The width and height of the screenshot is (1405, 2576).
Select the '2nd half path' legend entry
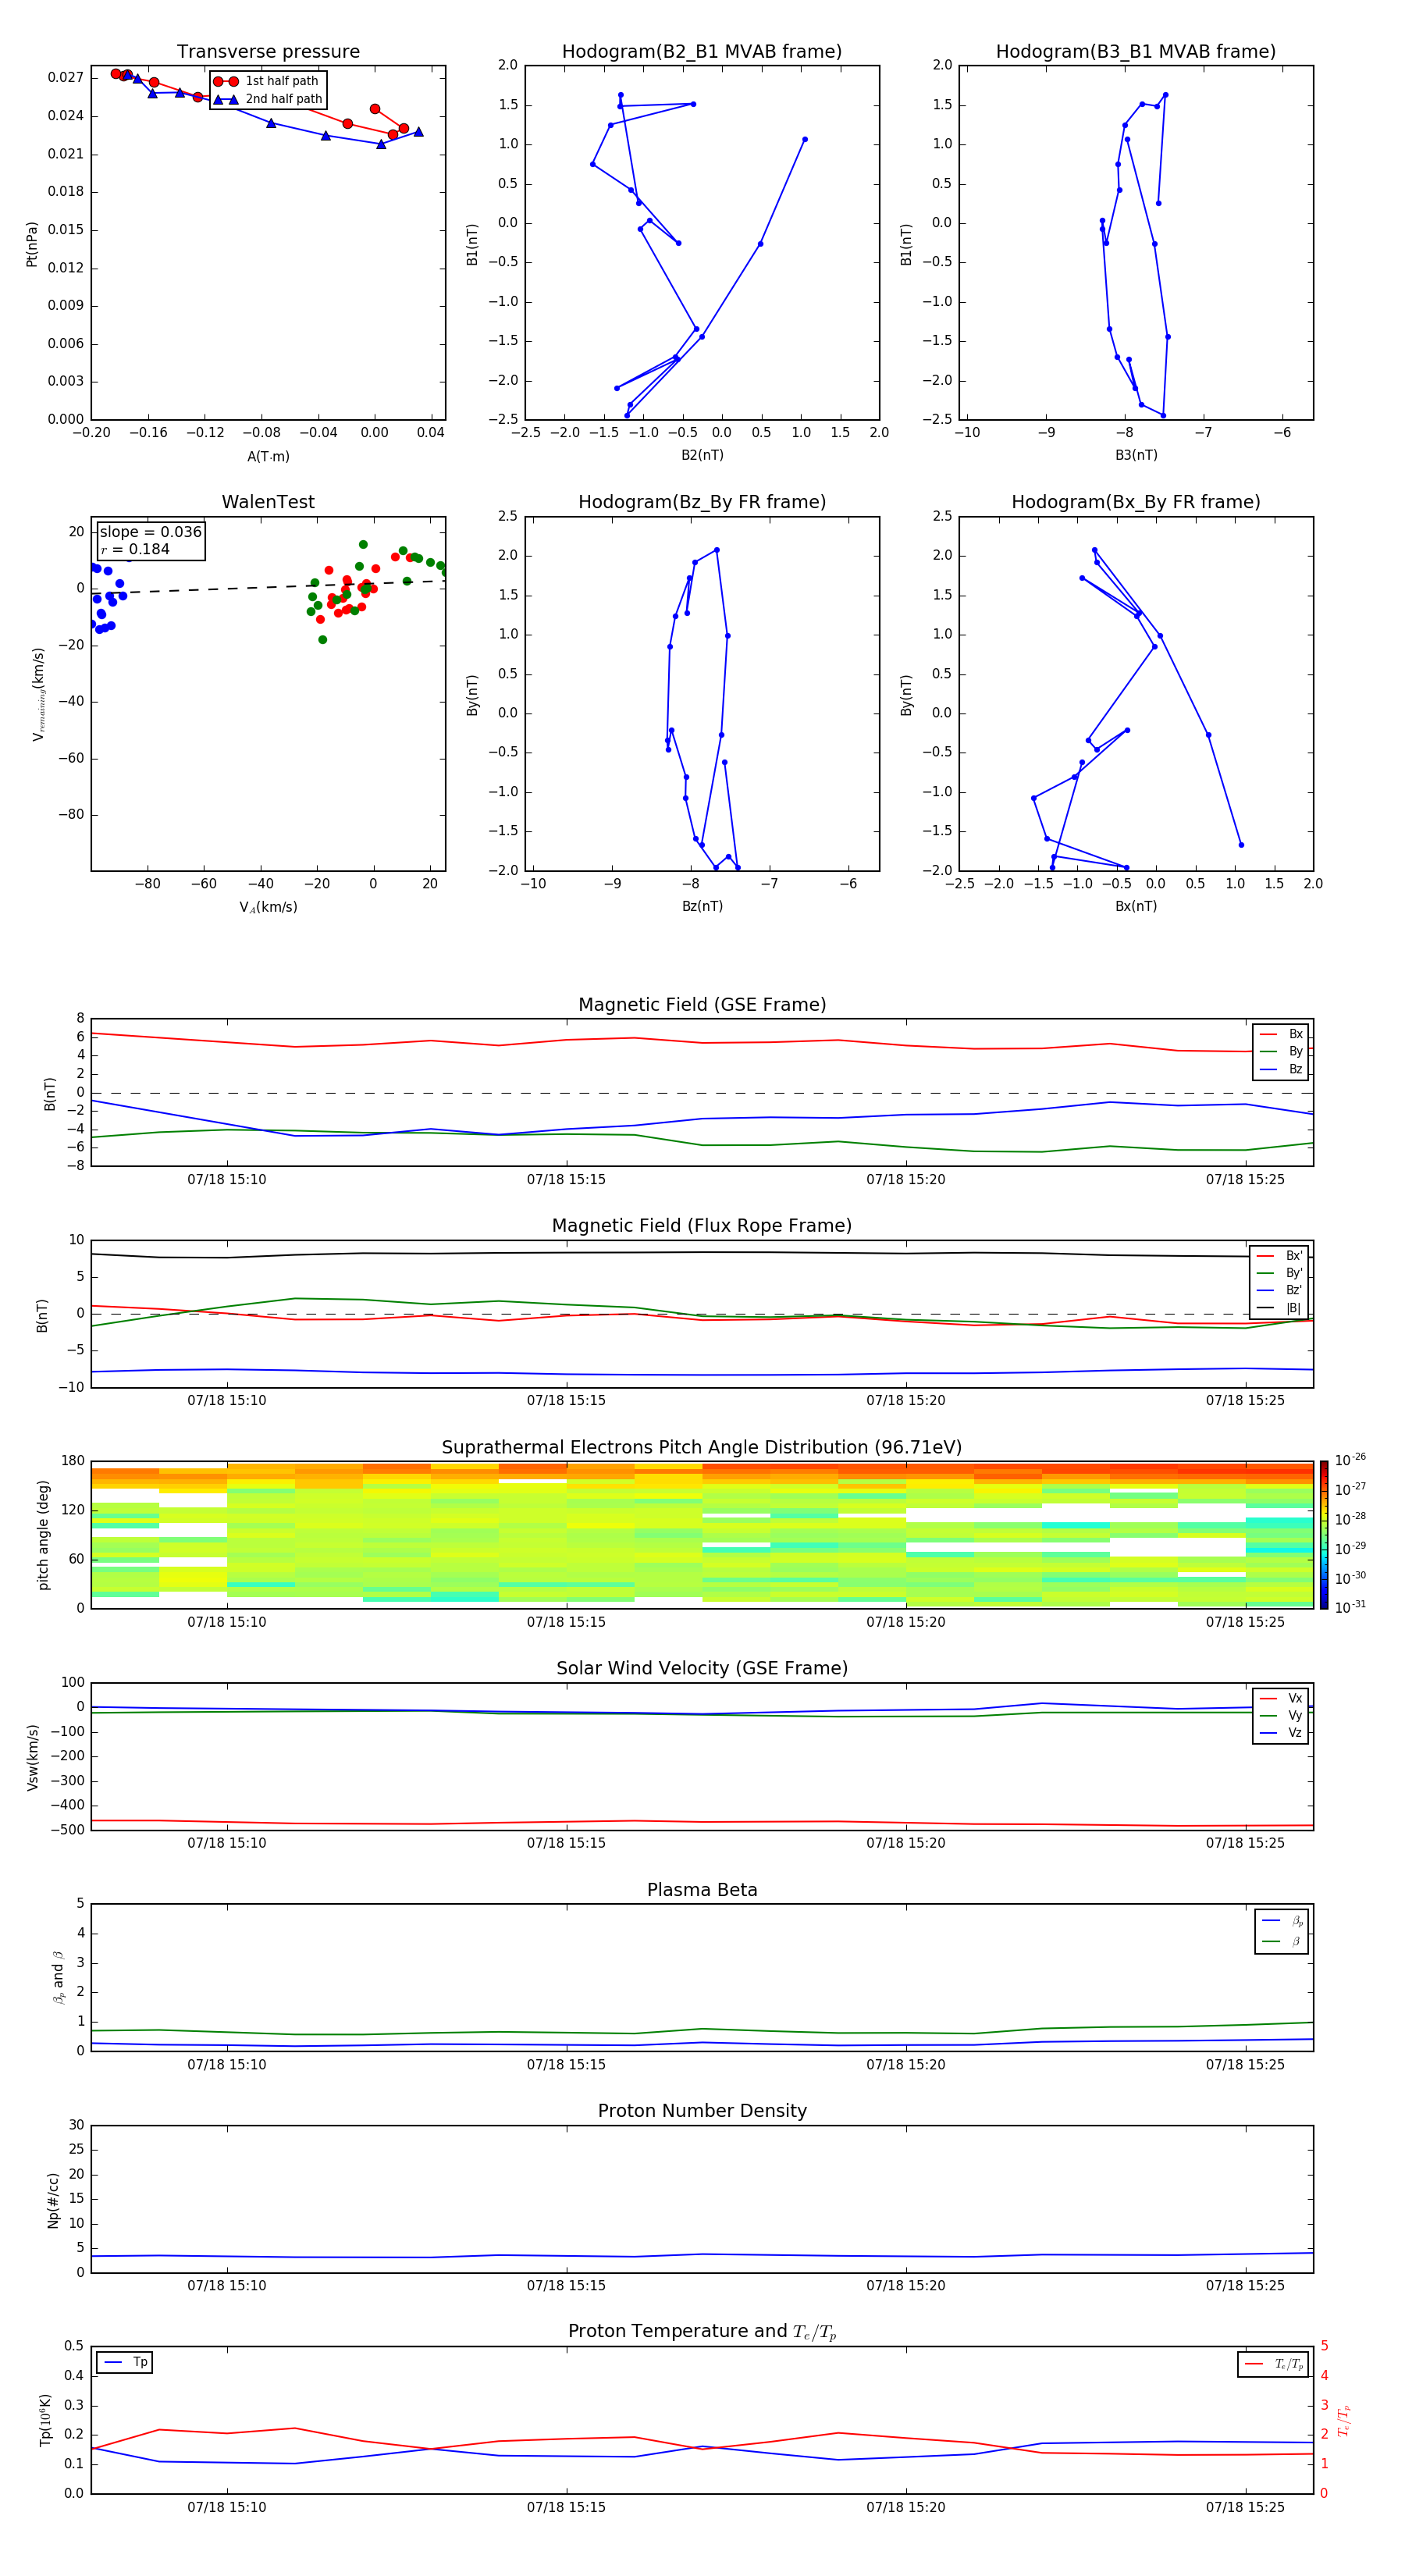[x=267, y=99]
